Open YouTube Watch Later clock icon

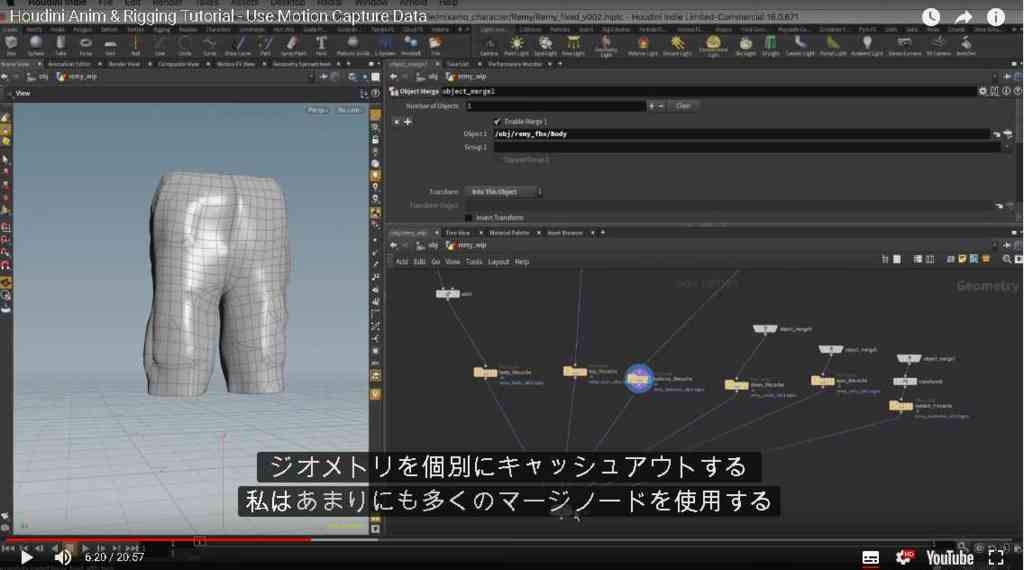coord(931,17)
